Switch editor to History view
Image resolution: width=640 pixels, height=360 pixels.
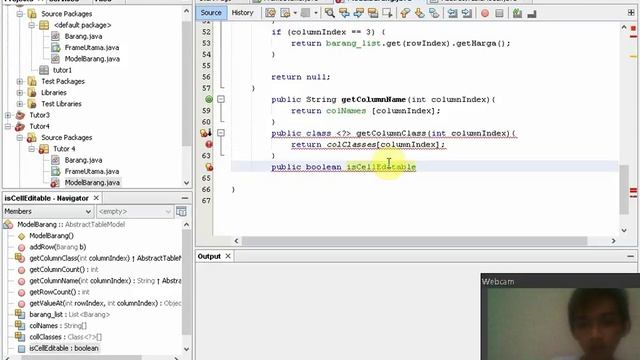pyautogui.click(x=242, y=13)
